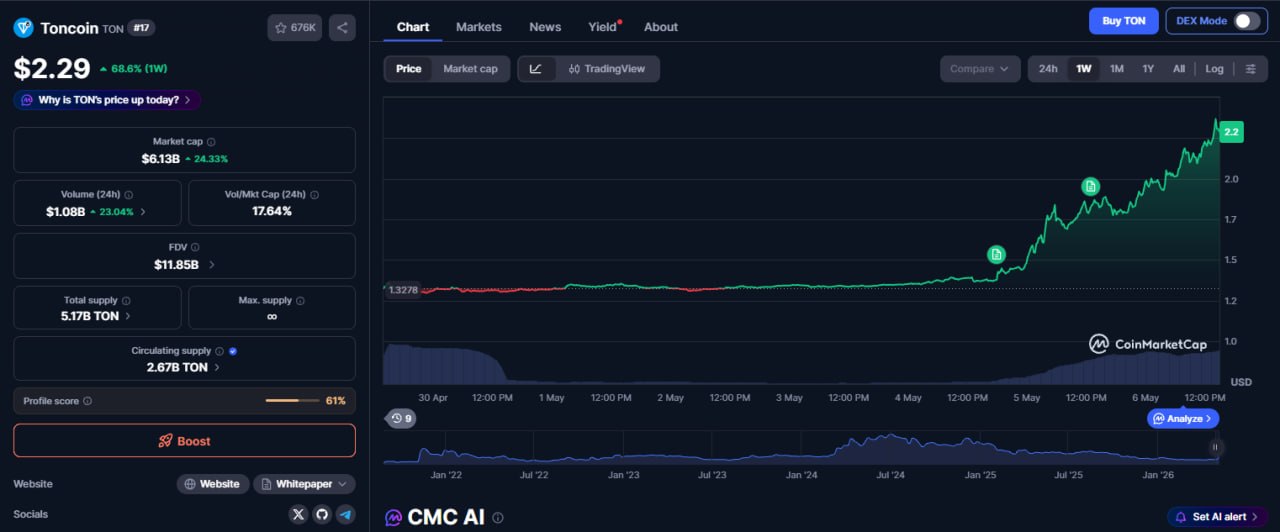1280x532 pixels.
Task: Click the $2.29 price text
Action: [x=51, y=68]
